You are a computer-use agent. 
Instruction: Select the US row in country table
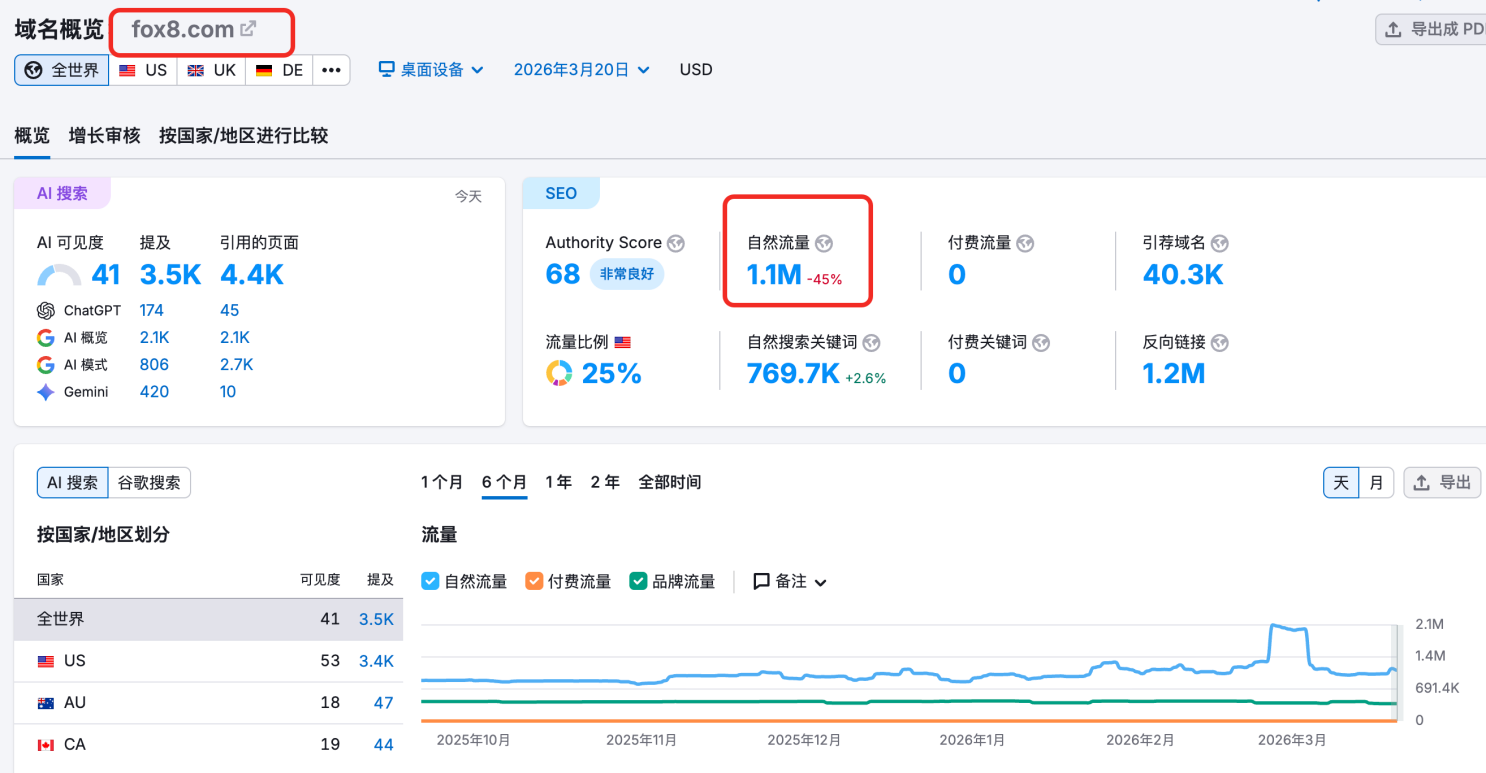[208, 661]
